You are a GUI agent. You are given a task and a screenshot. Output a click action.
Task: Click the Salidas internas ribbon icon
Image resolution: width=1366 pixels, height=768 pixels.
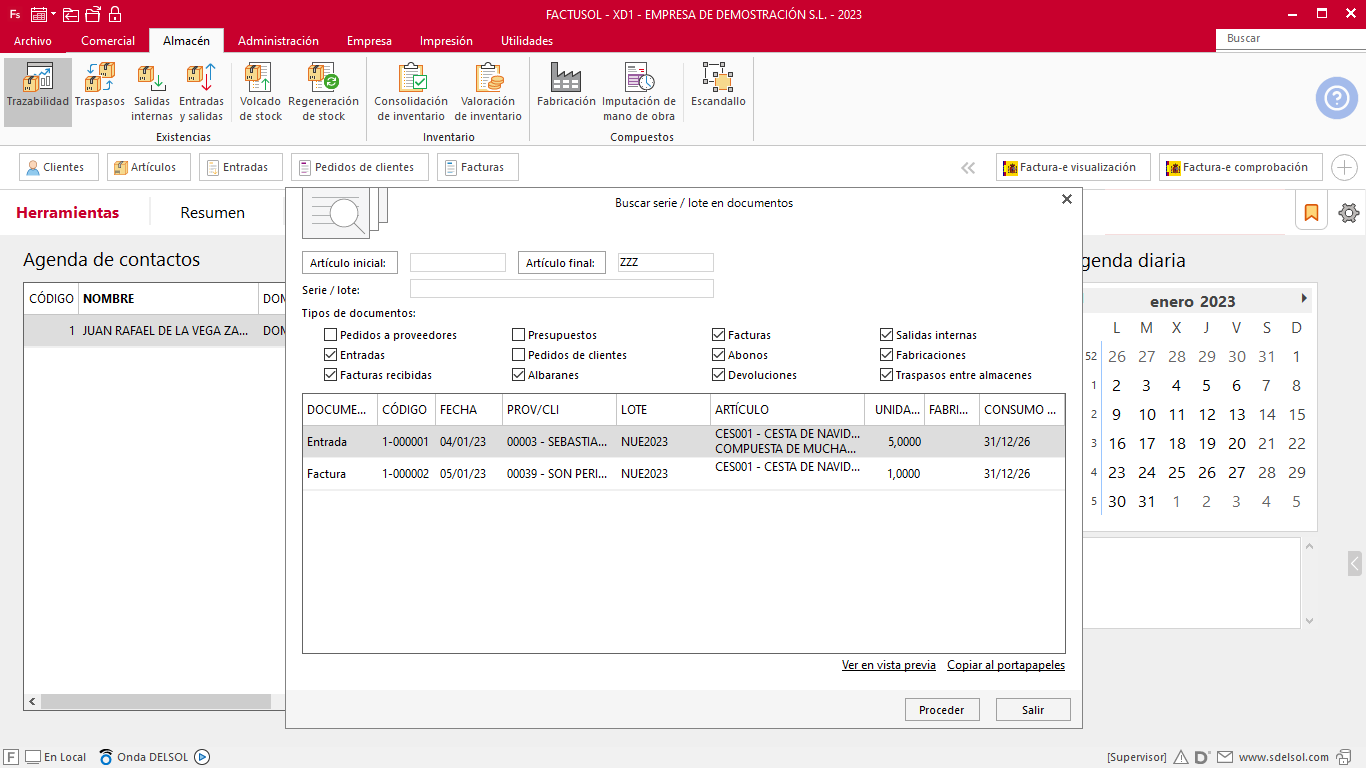152,92
